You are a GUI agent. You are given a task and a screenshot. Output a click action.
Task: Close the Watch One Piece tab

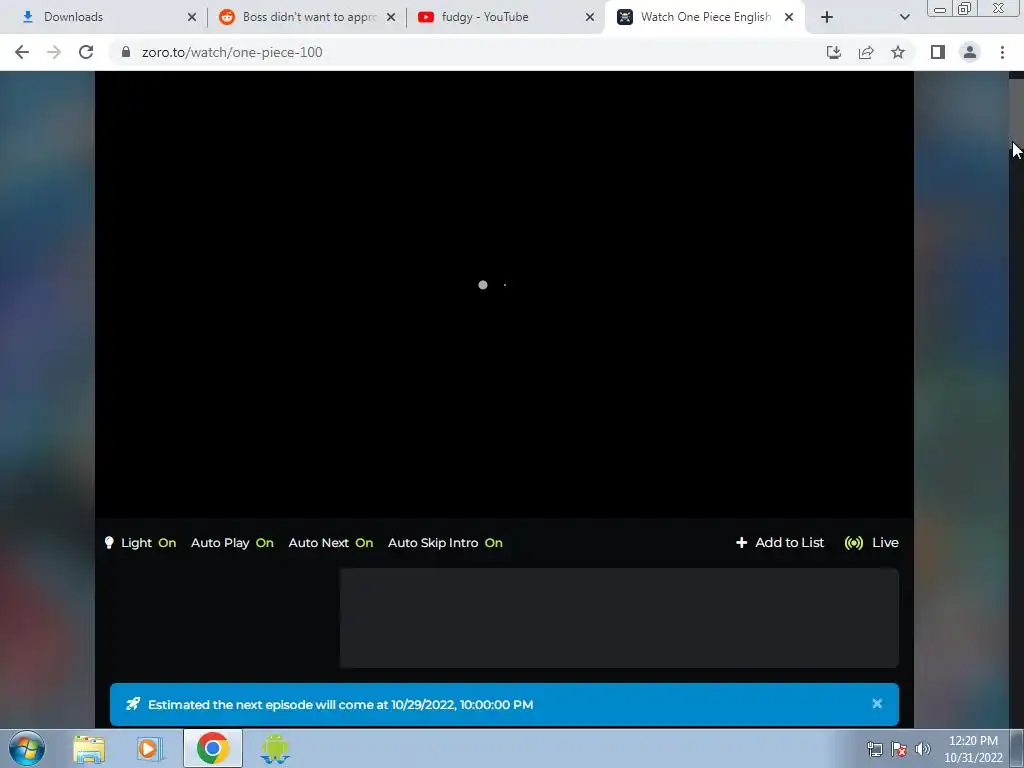[789, 17]
